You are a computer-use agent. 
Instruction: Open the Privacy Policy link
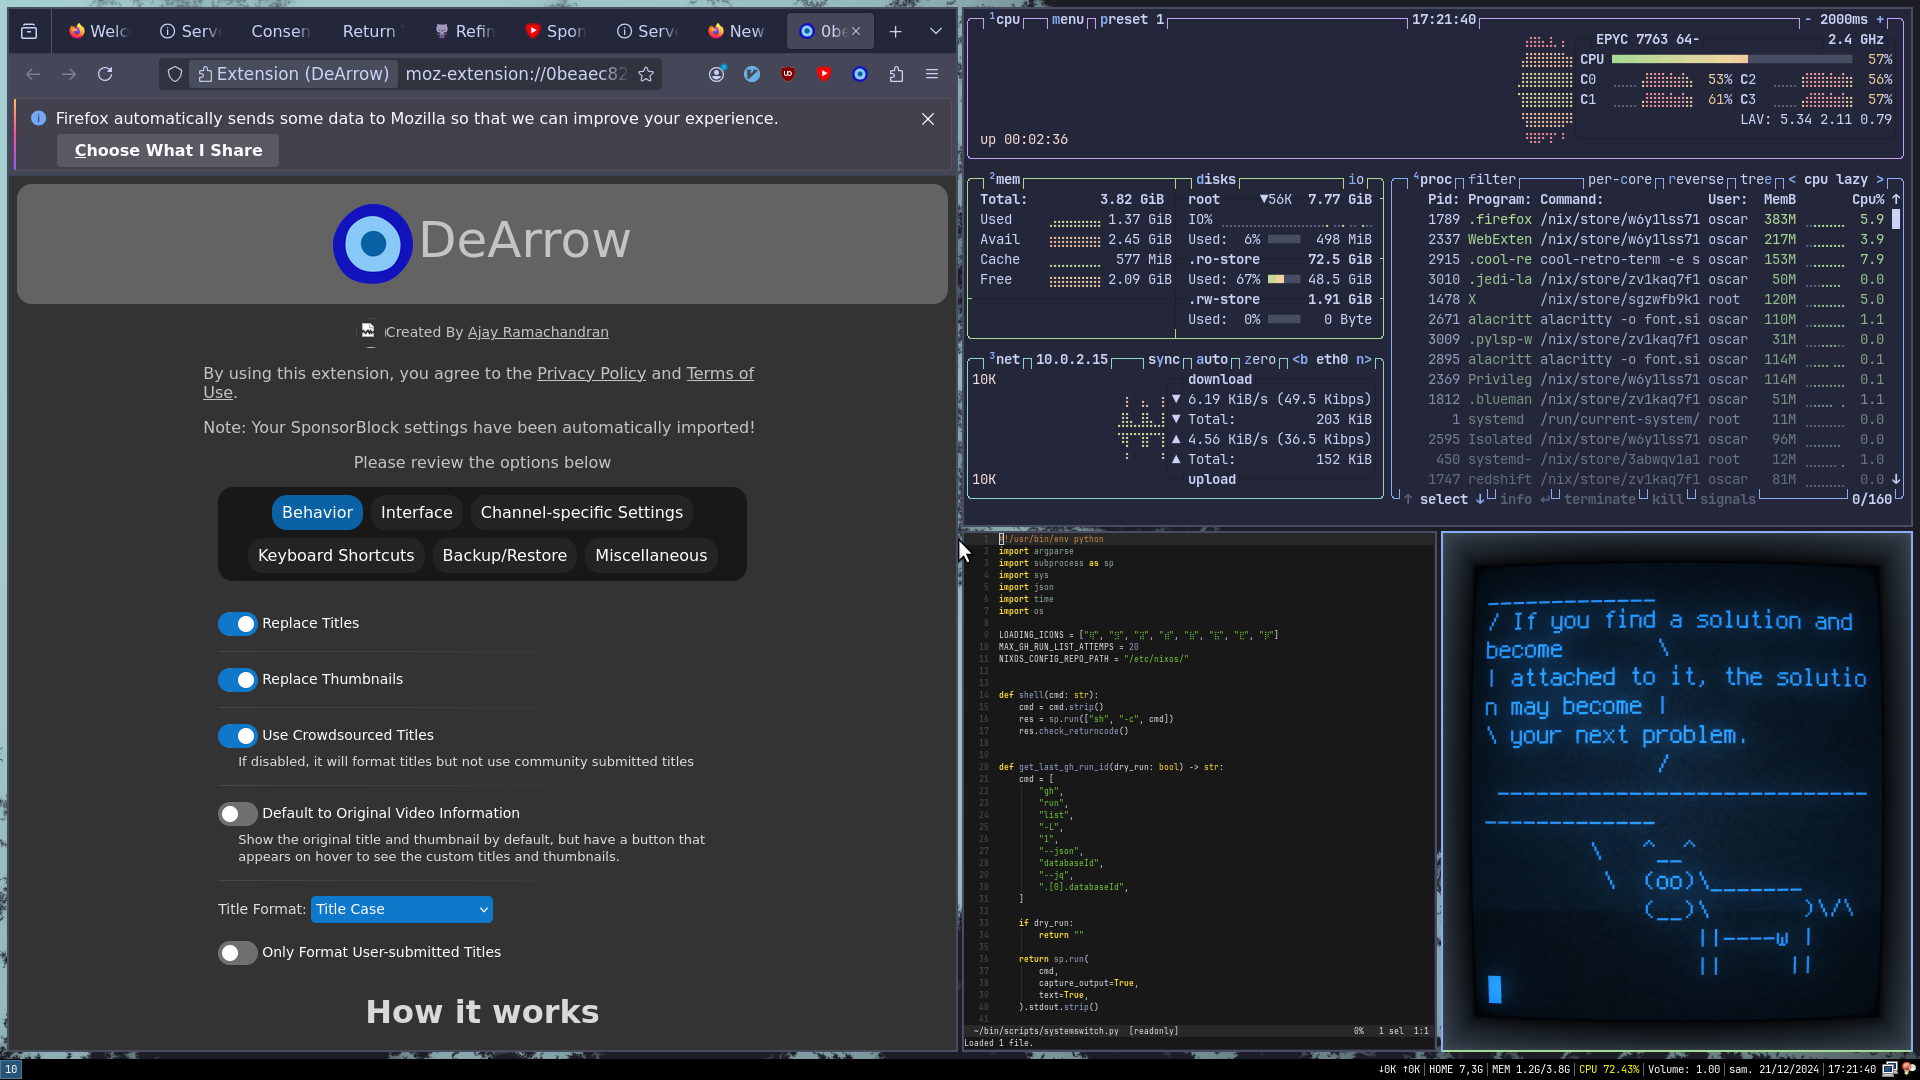591,373
